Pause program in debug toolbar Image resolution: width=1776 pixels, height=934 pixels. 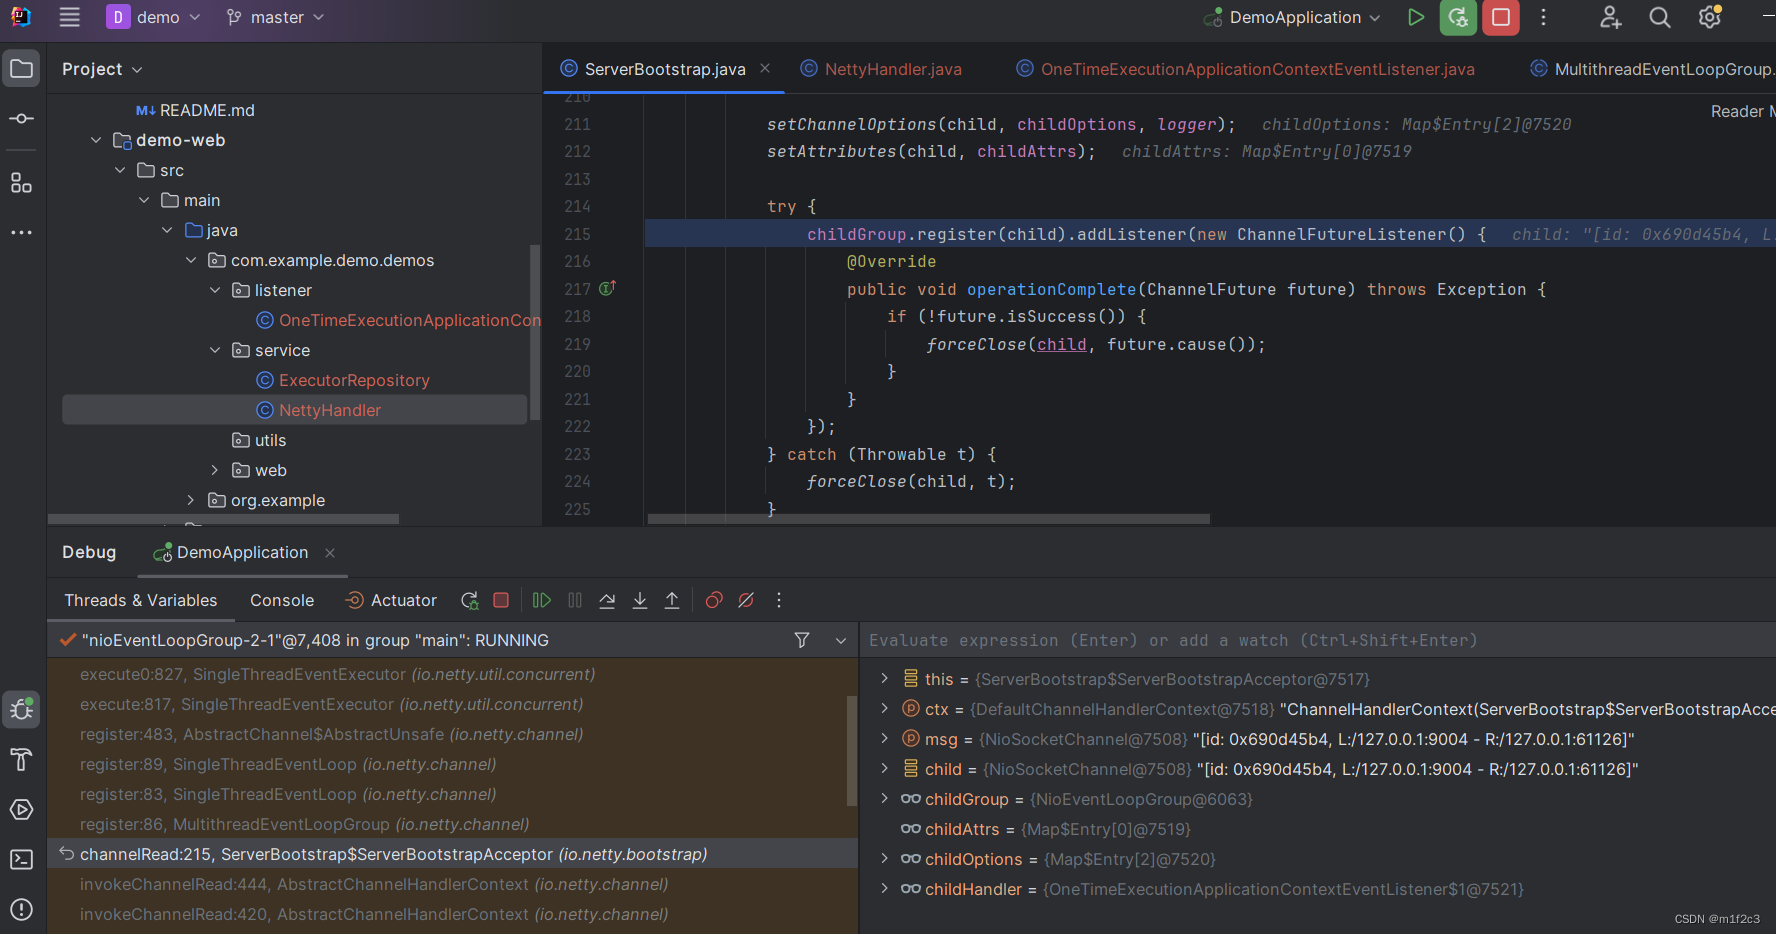575,600
